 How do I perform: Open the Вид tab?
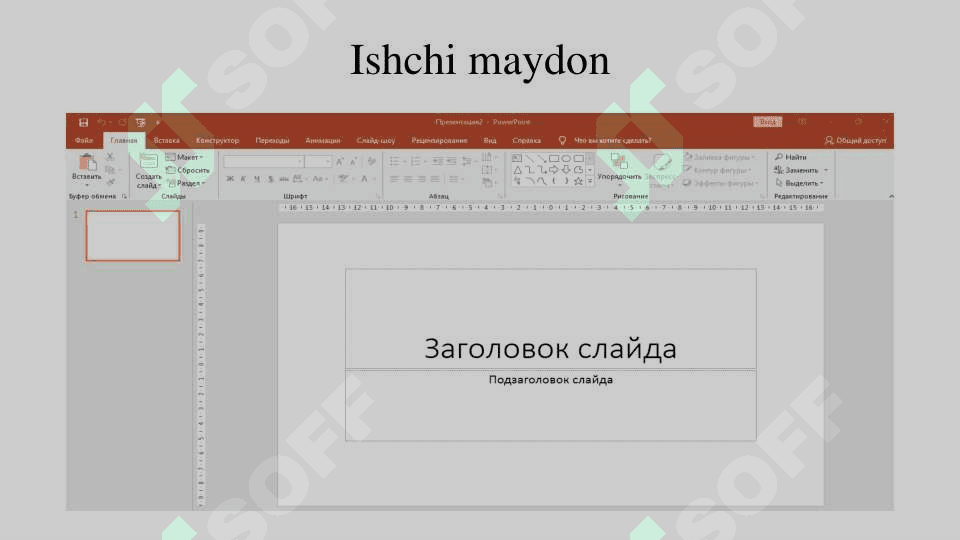pos(490,140)
